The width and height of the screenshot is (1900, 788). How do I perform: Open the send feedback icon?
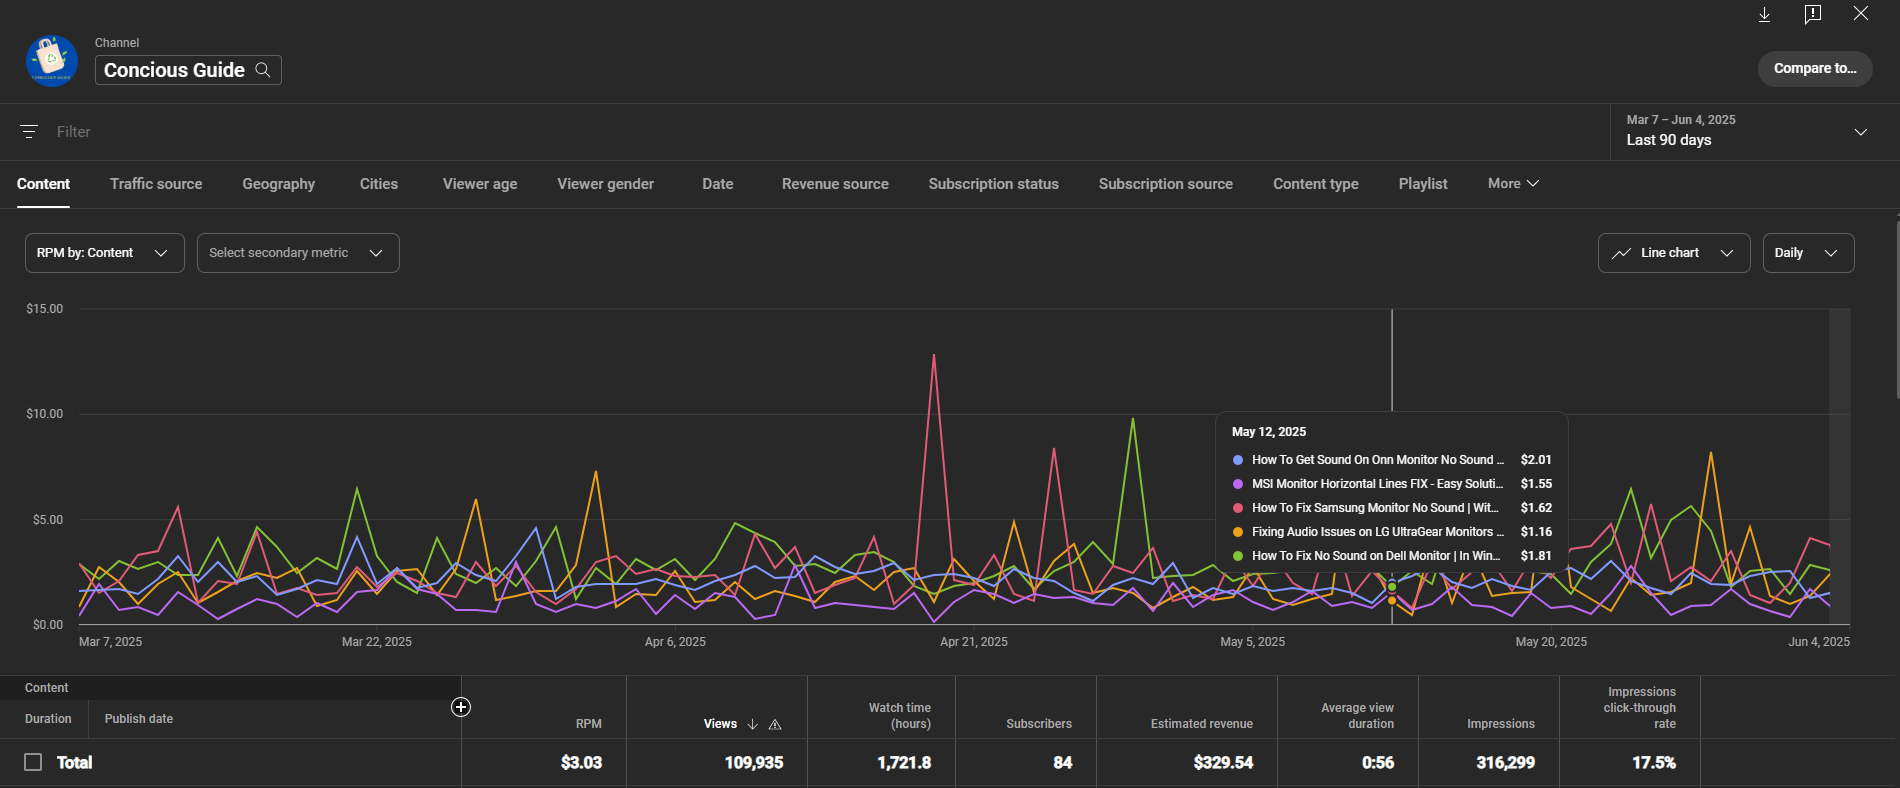[1813, 14]
